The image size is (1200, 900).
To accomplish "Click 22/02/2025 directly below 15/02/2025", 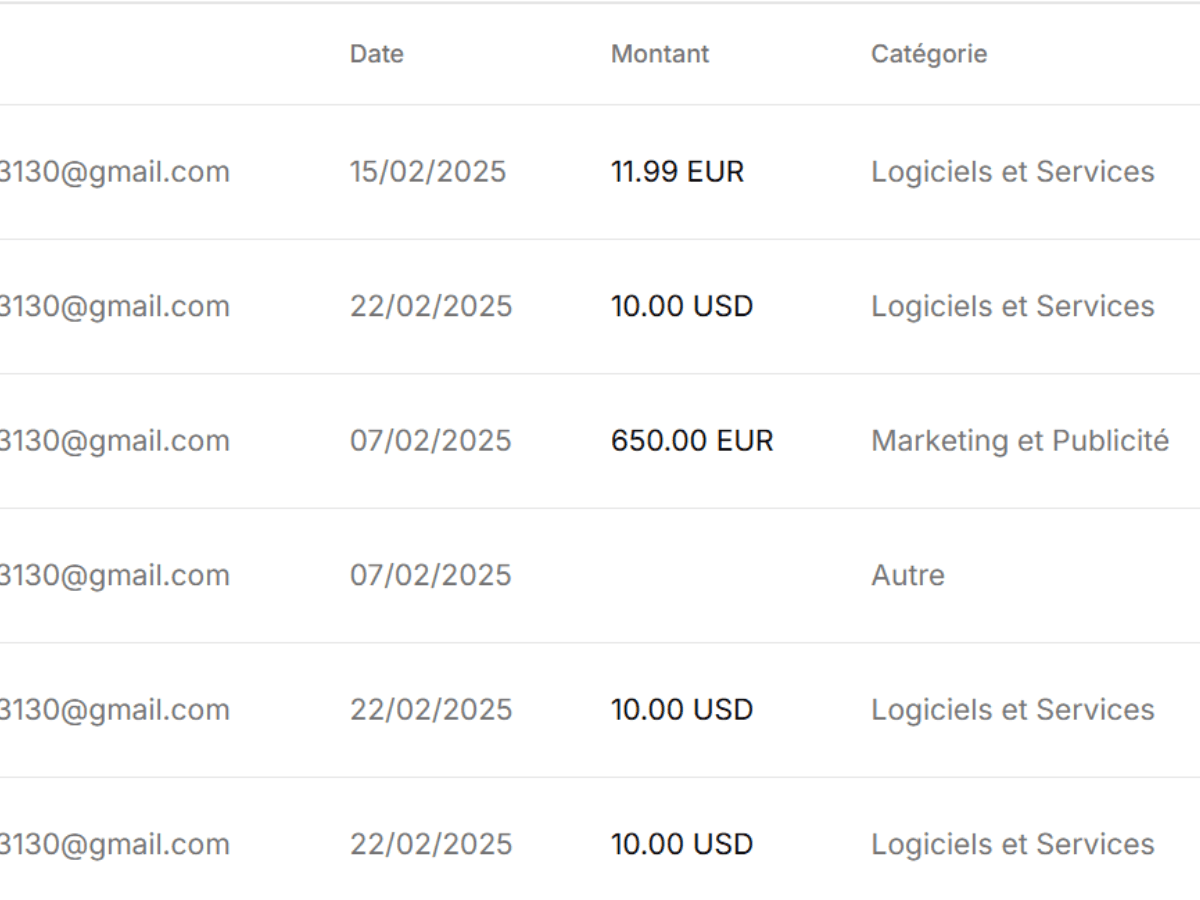I will tap(431, 306).
